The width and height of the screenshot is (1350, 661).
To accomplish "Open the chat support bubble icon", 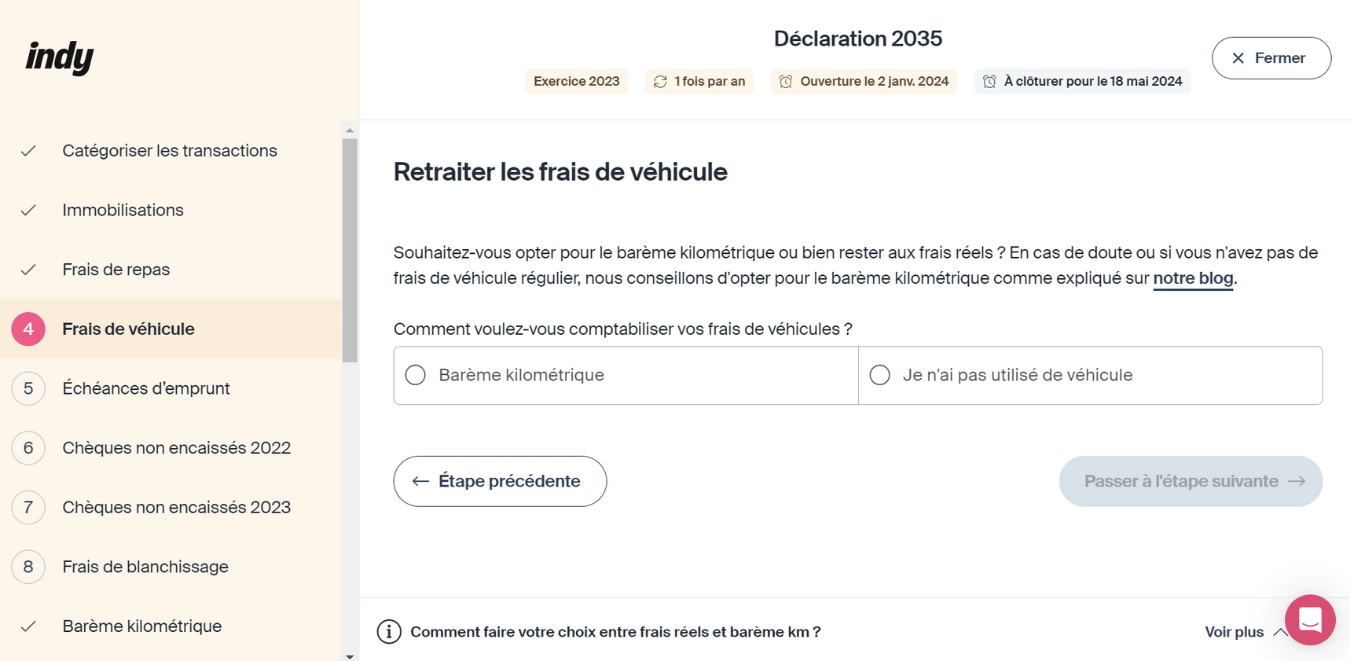I will [x=1310, y=619].
